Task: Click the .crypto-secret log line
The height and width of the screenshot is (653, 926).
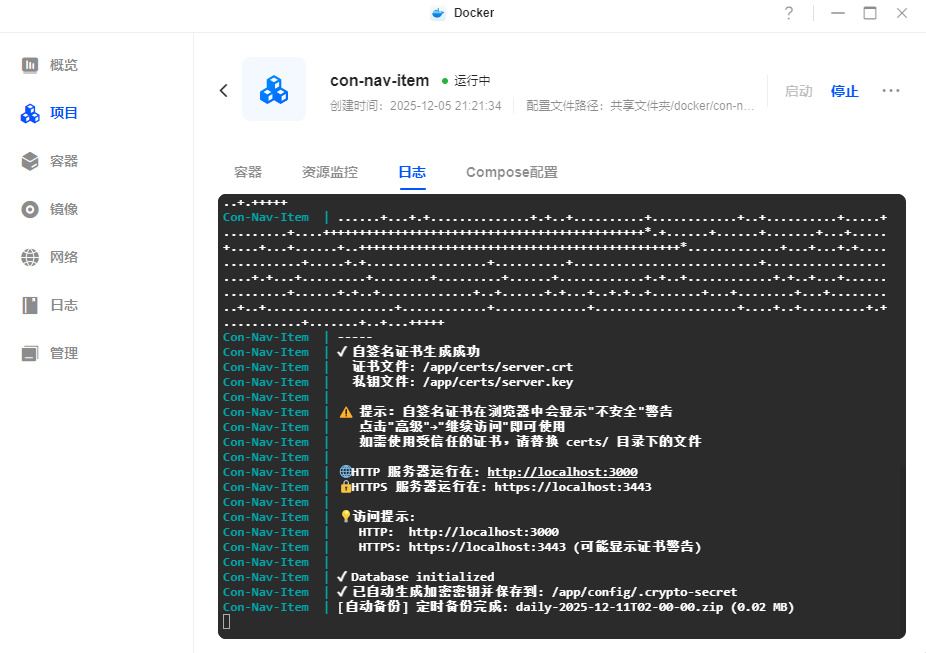Action: tap(537, 592)
